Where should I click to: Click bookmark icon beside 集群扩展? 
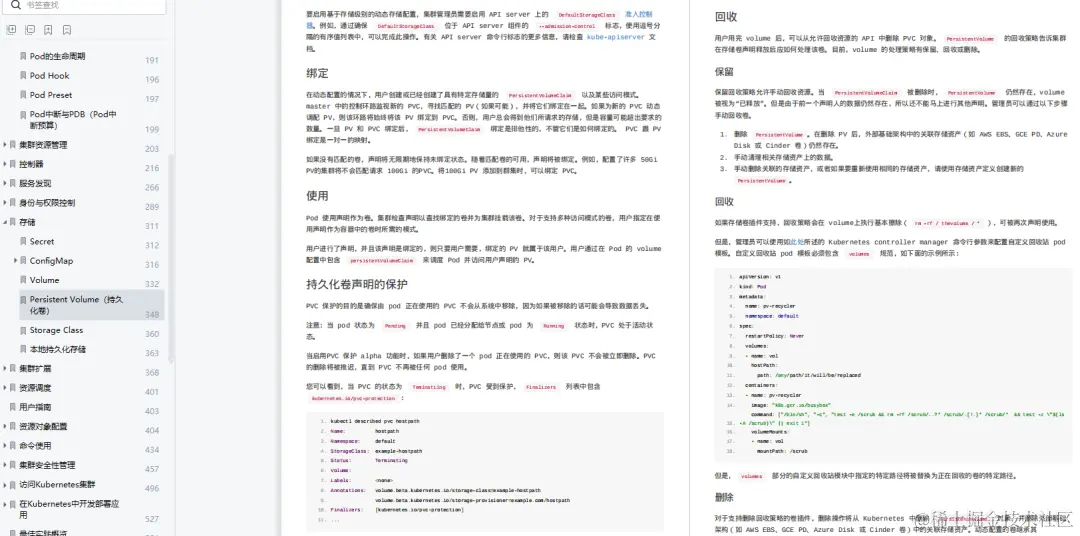[13, 369]
